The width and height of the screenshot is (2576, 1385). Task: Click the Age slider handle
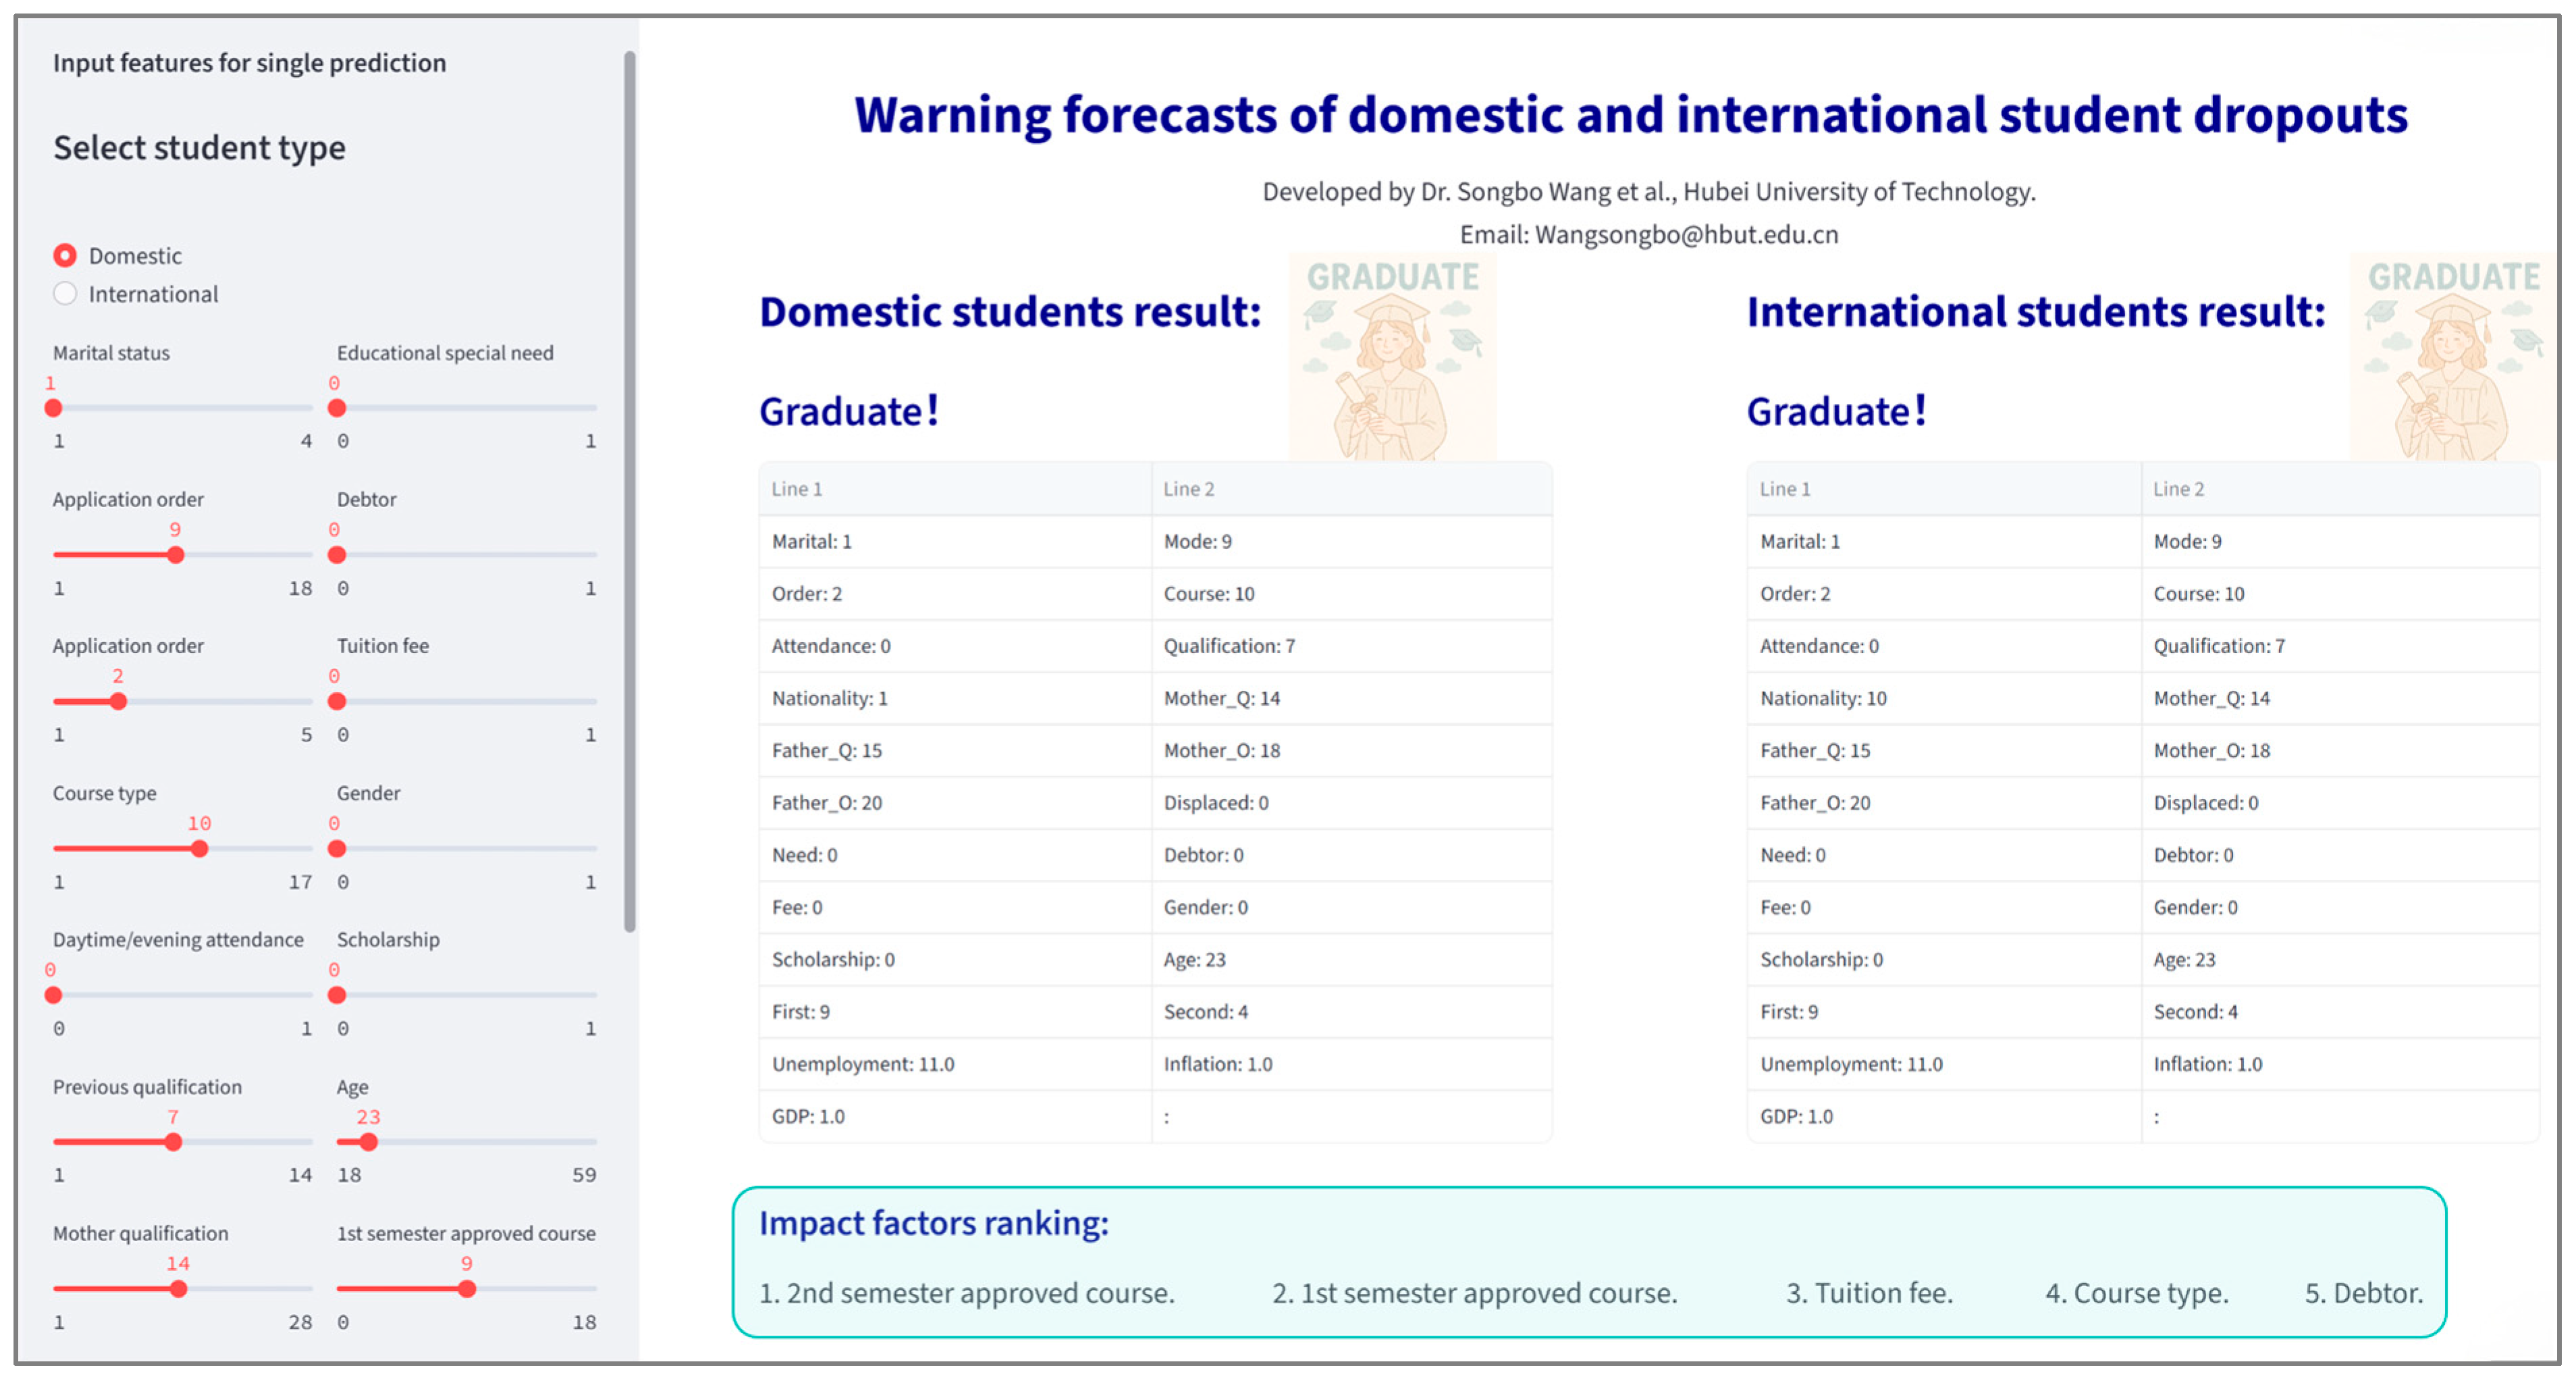point(369,1142)
